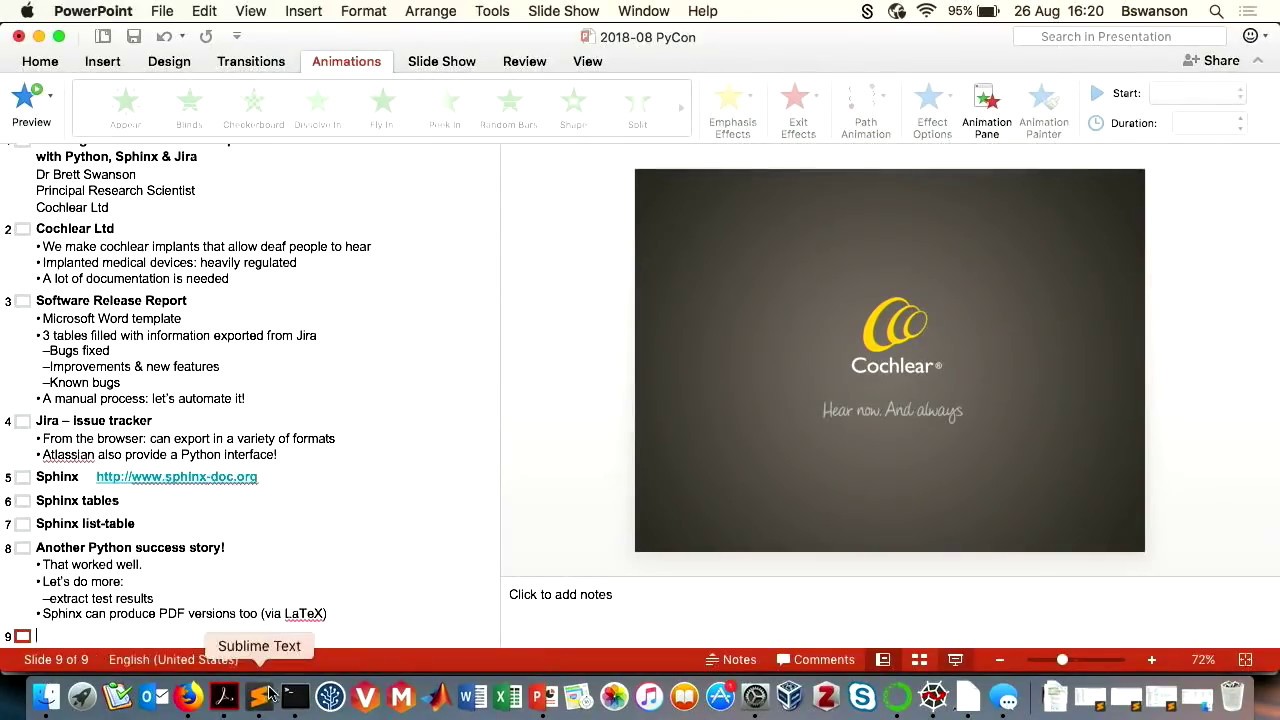The height and width of the screenshot is (720, 1280).
Task: Open the Transitions ribbon tab
Action: [251, 61]
